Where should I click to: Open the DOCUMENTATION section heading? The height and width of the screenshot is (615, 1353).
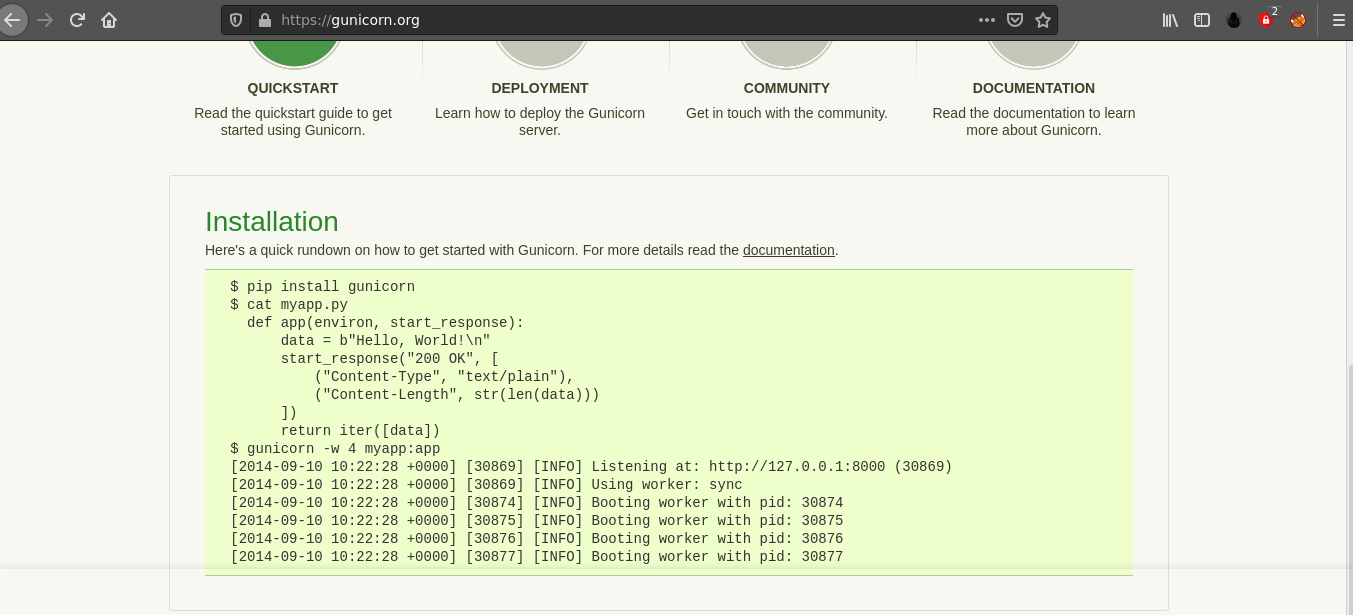(x=1033, y=88)
